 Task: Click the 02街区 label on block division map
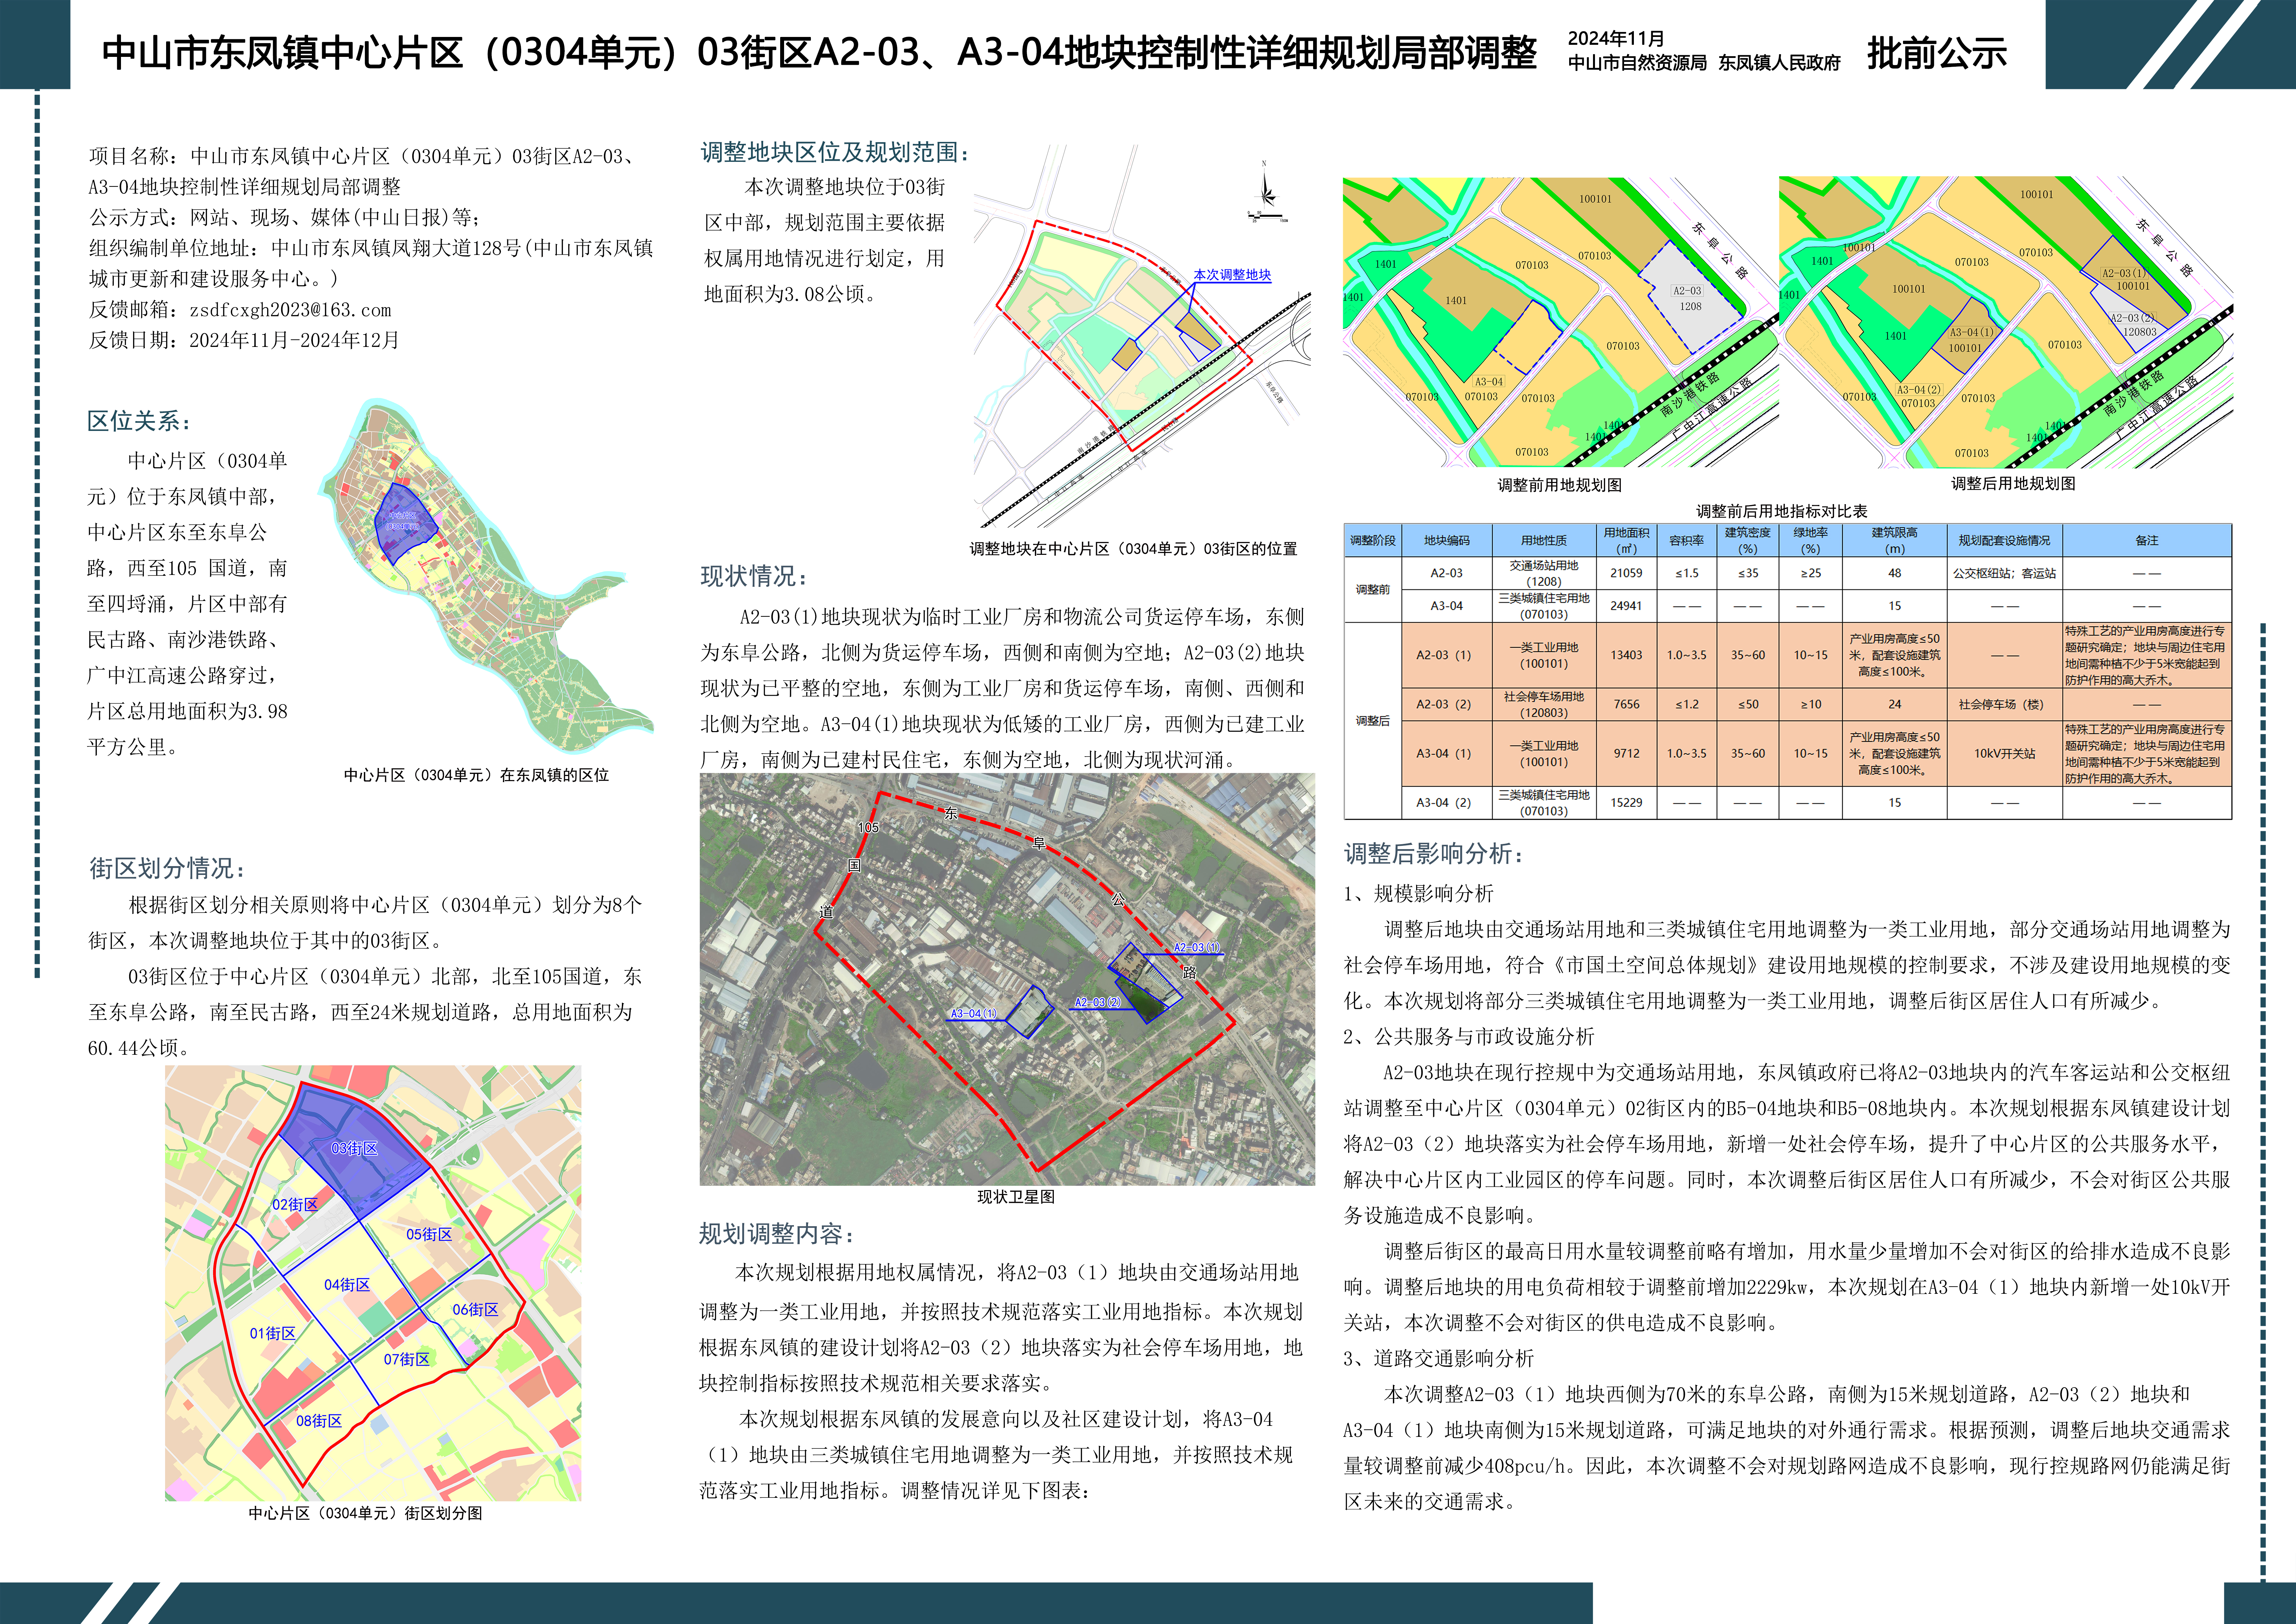tap(295, 1205)
